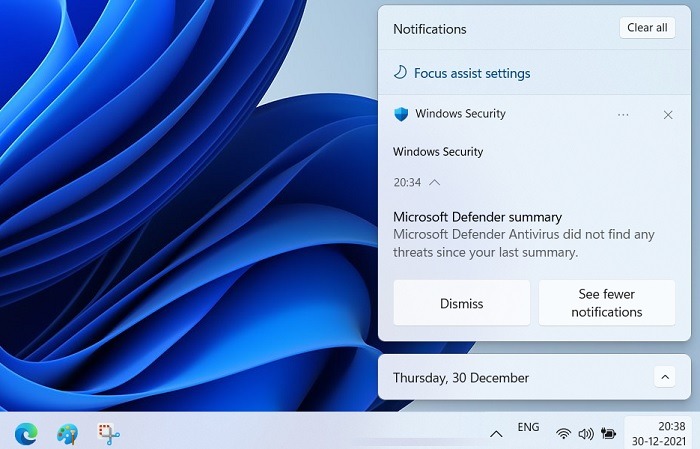Image resolution: width=700 pixels, height=449 pixels.
Task: Open Microsoft Edge from the taskbar
Action: pos(26,433)
